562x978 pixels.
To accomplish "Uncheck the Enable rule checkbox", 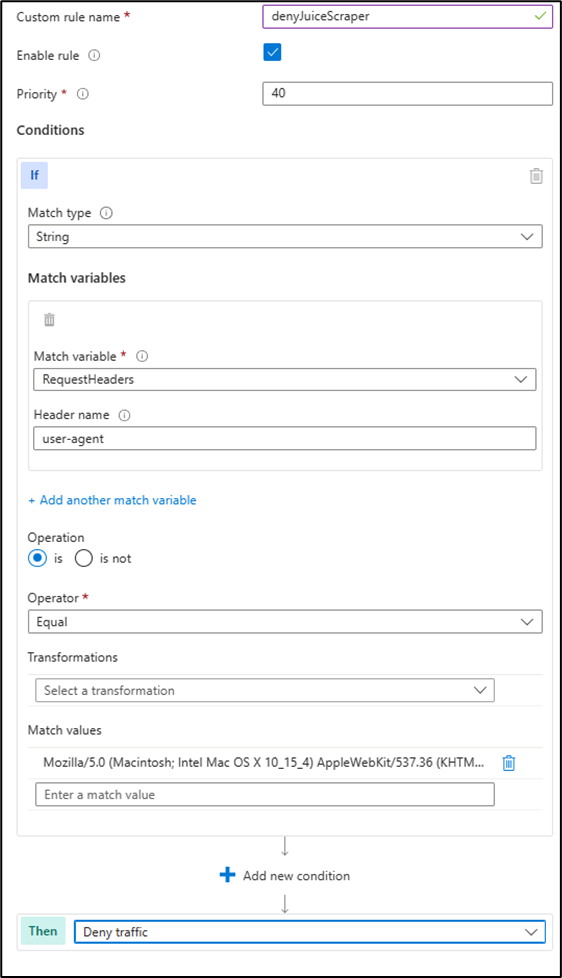I will click(x=273, y=52).
